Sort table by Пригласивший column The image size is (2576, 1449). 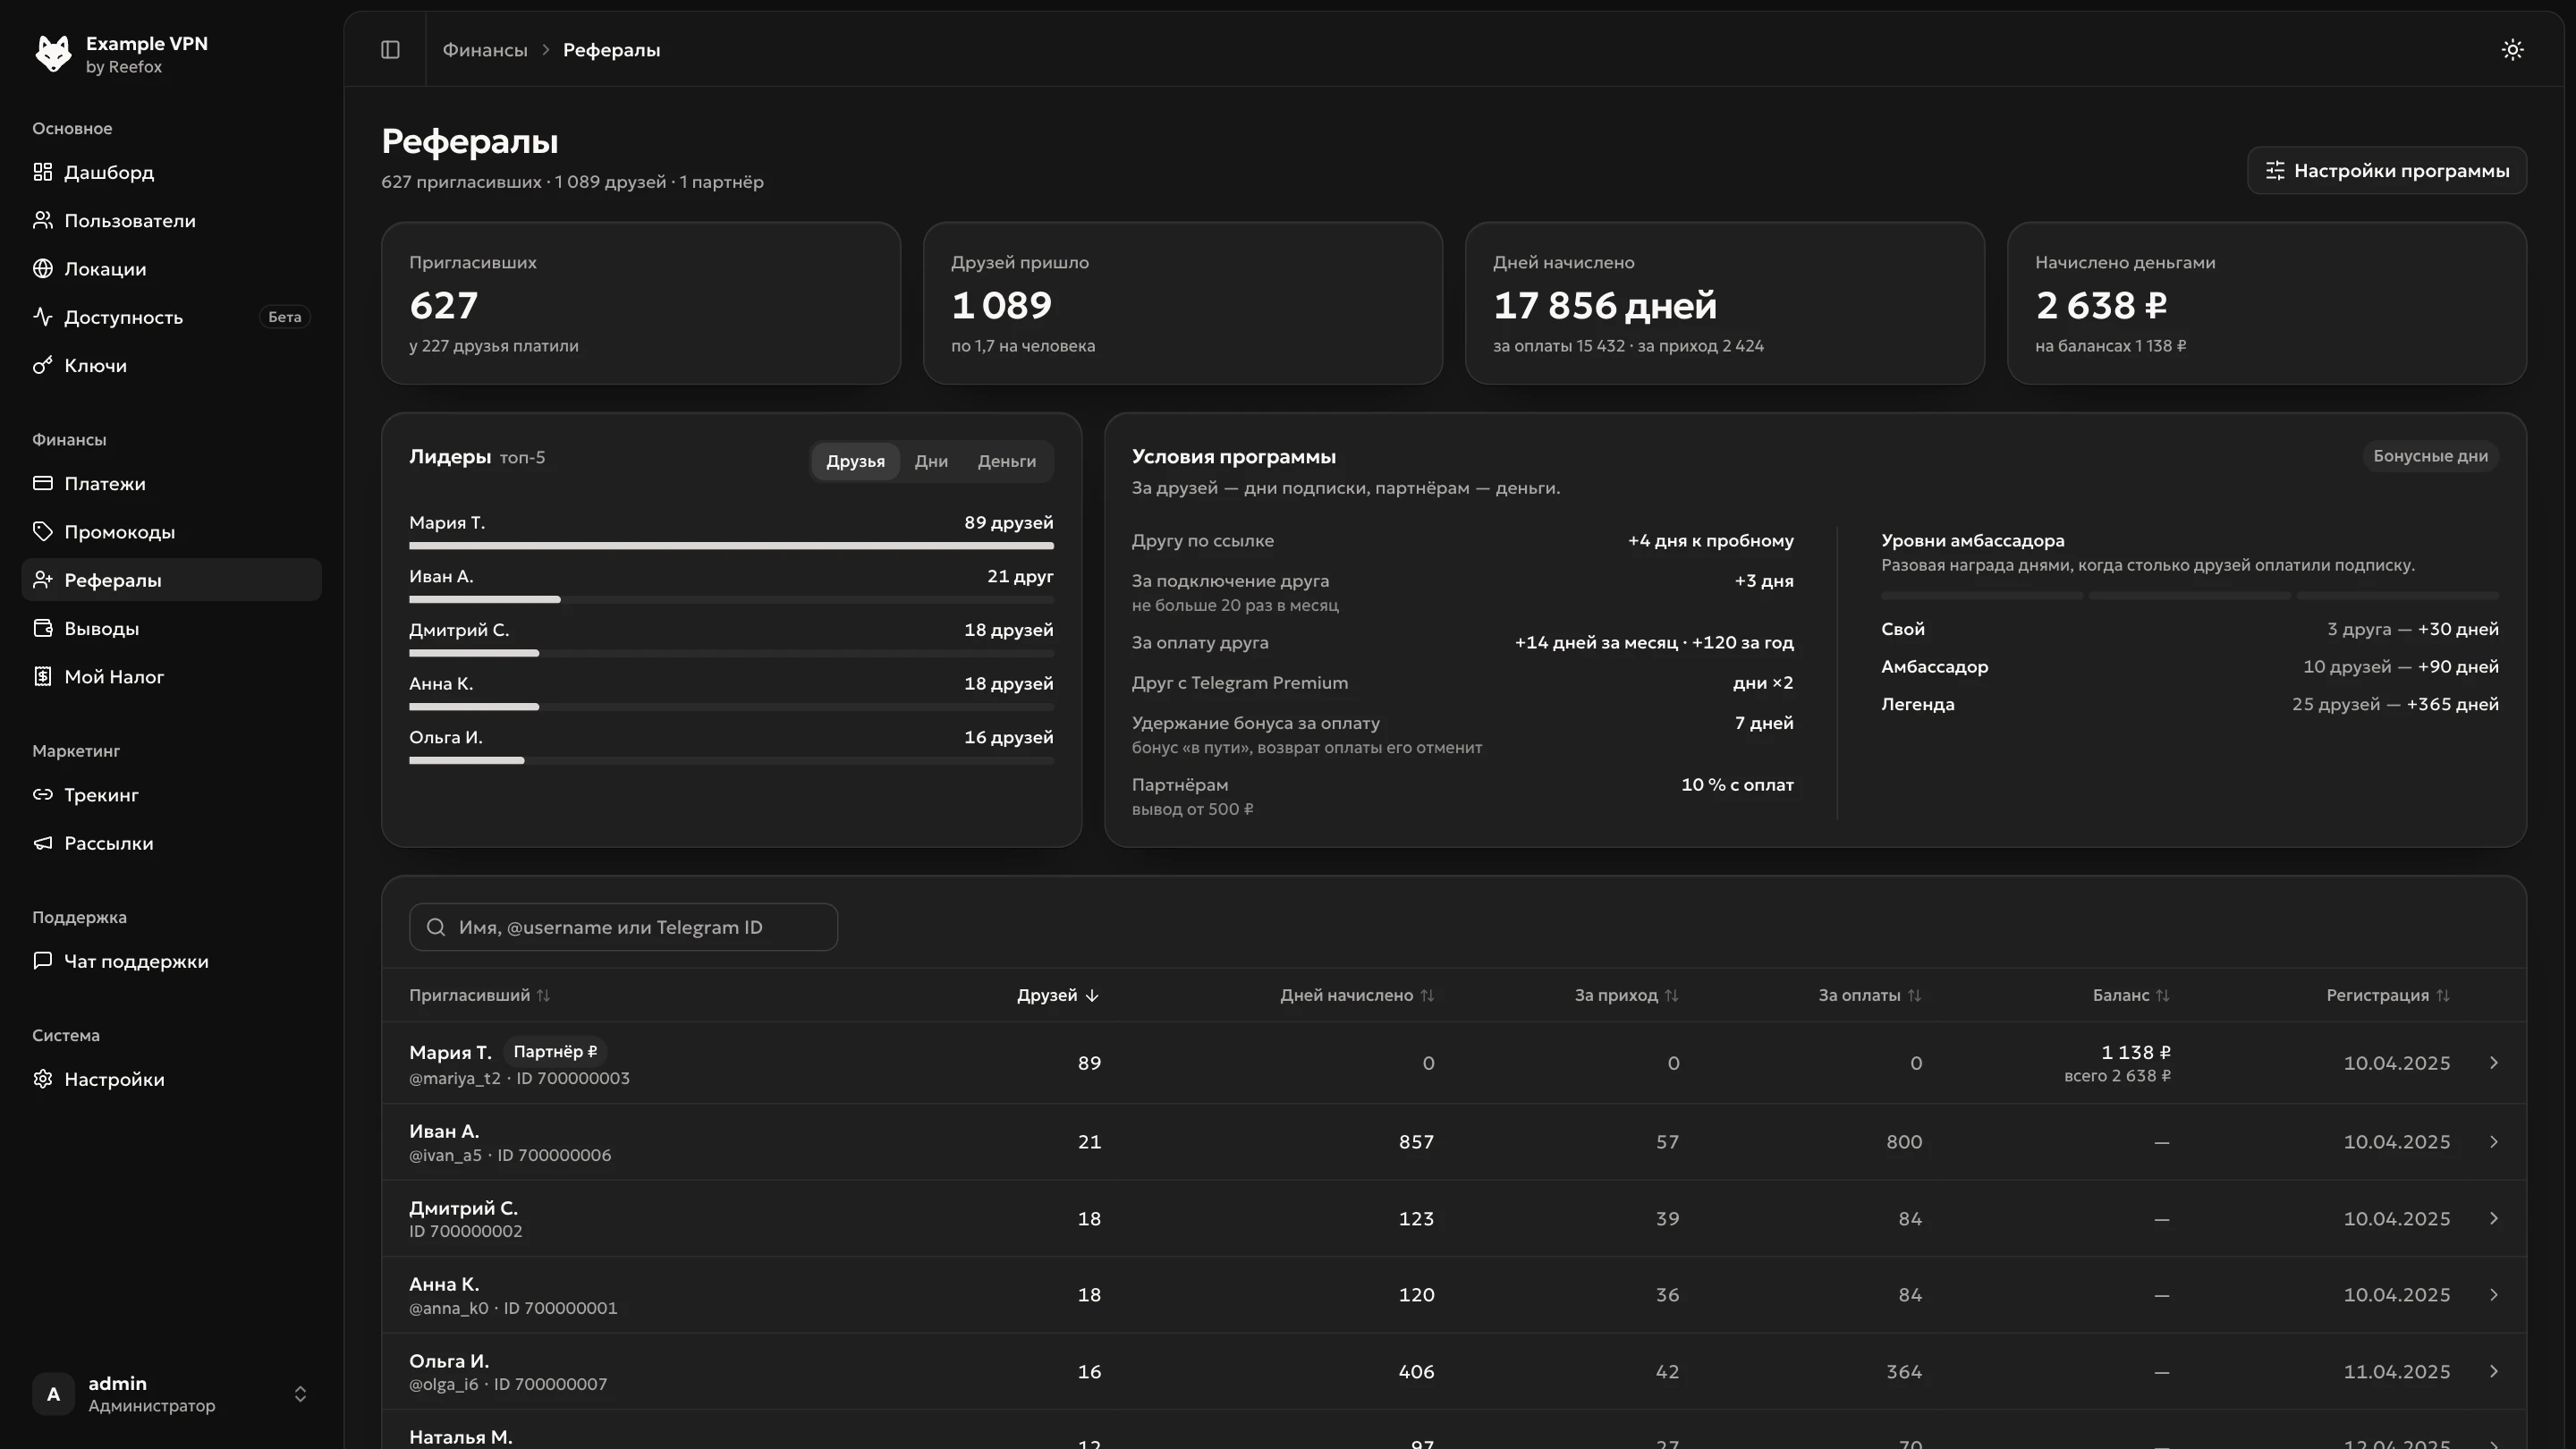[479, 995]
